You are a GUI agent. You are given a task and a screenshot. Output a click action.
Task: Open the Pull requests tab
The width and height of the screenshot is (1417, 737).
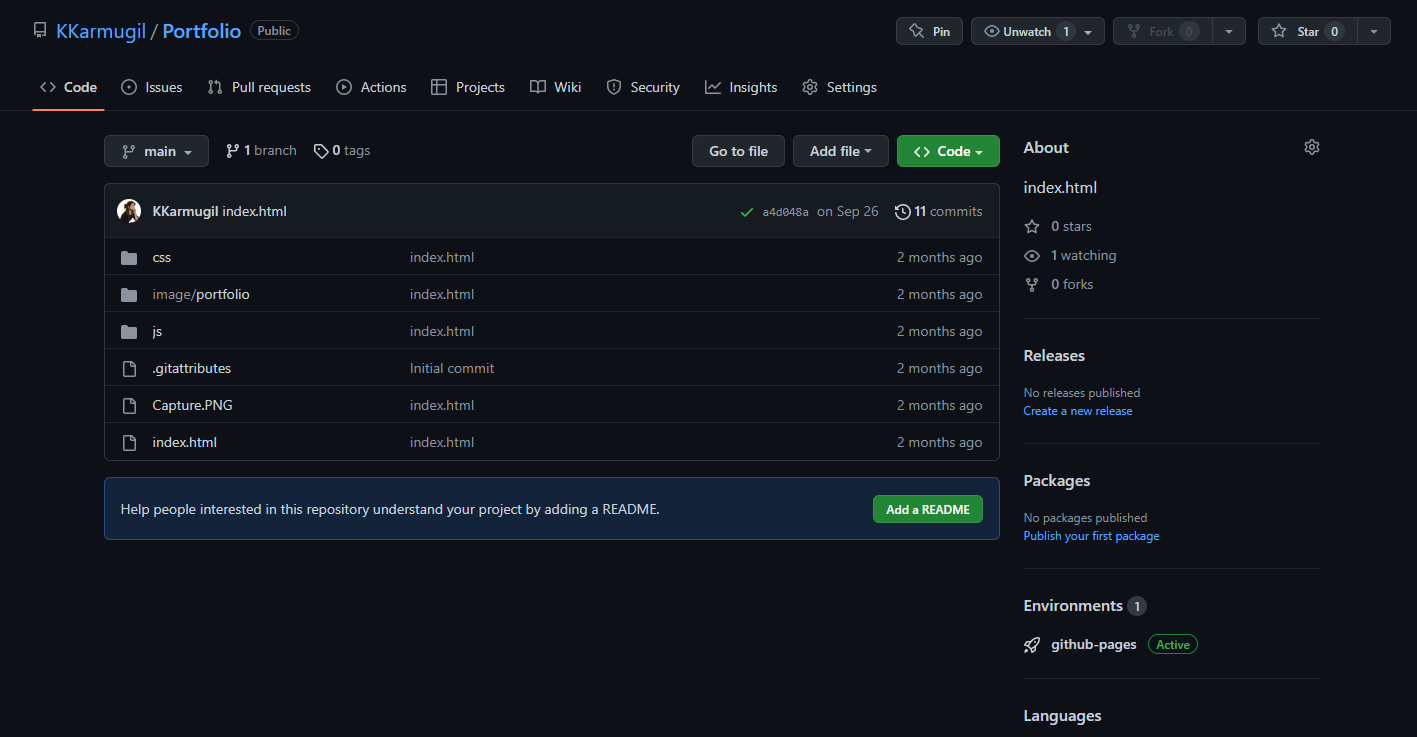(259, 87)
